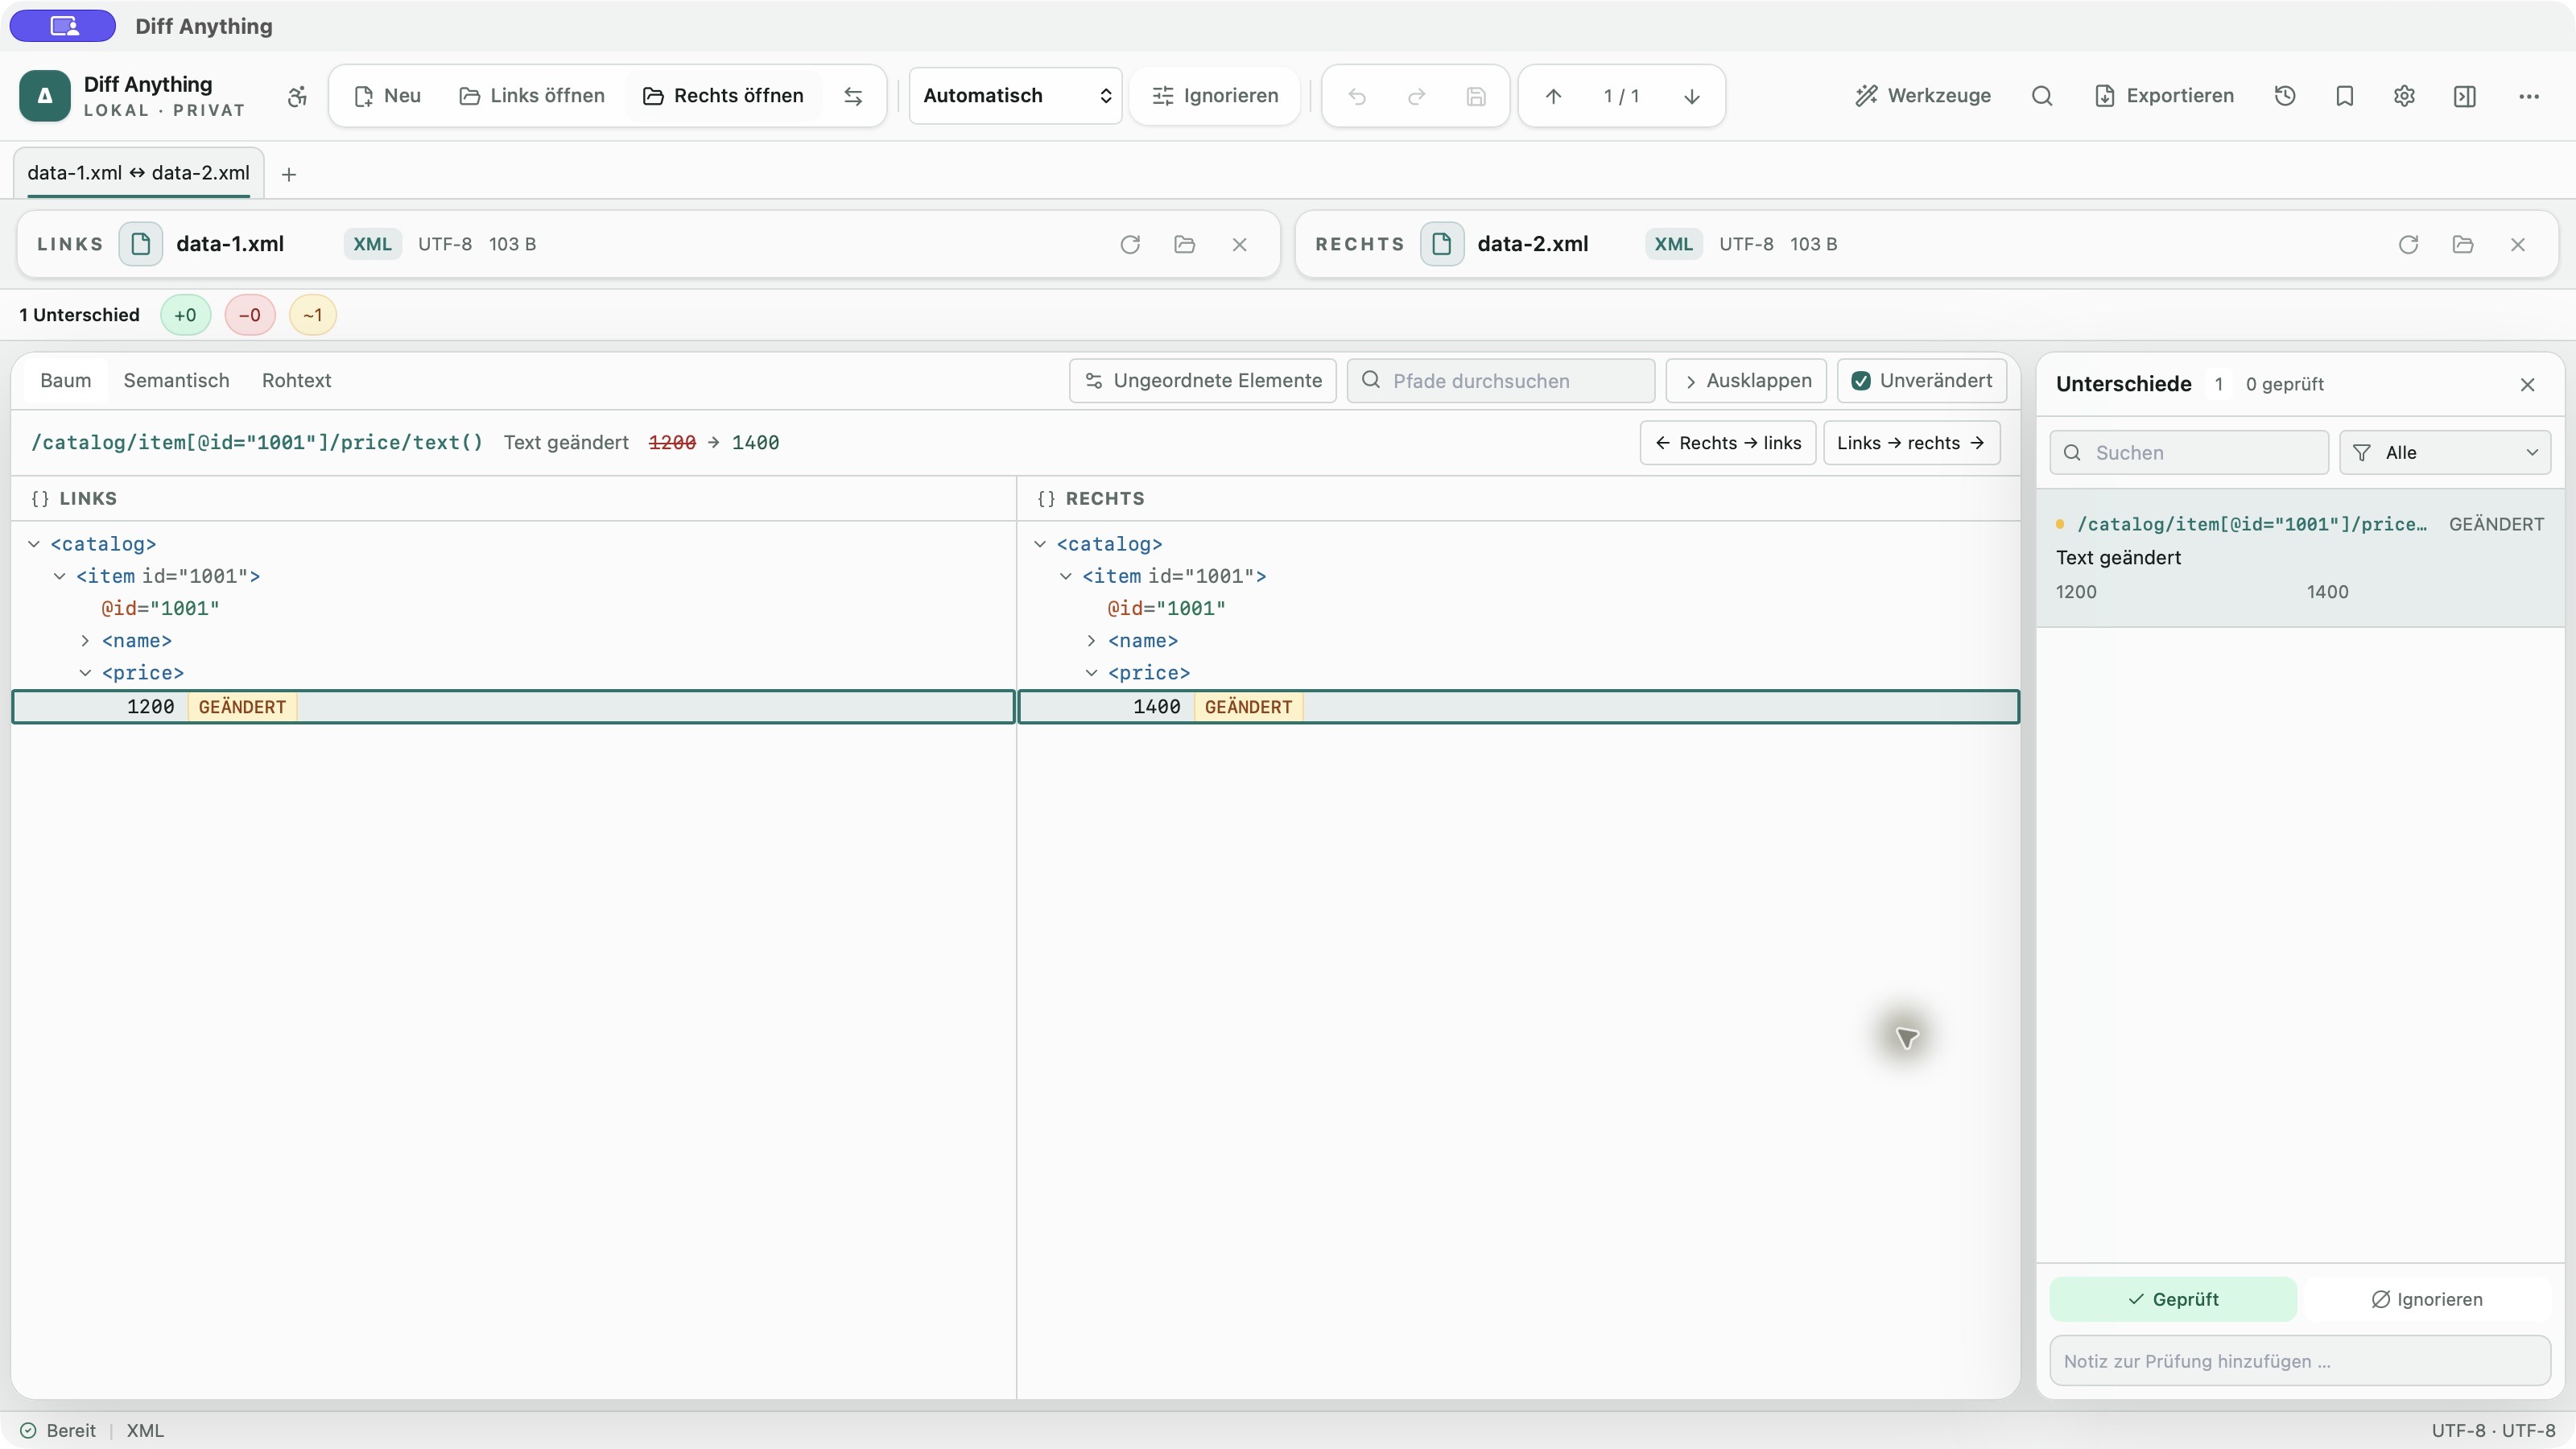Click Ausklappen to expand all
The image size is (2576, 1449).
pyautogui.click(x=1746, y=381)
